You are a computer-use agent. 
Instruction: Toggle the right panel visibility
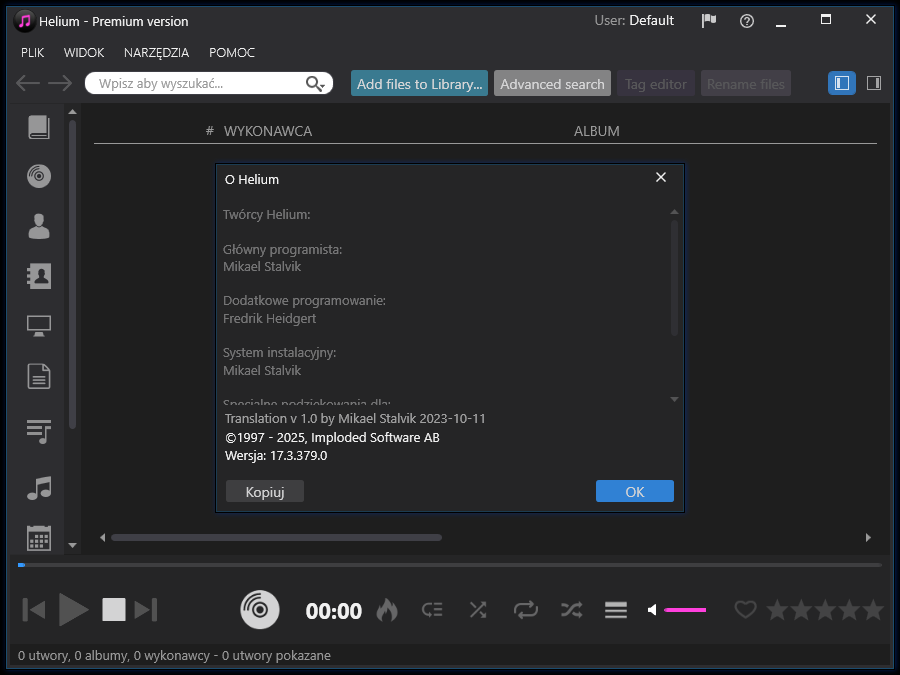[x=874, y=83]
